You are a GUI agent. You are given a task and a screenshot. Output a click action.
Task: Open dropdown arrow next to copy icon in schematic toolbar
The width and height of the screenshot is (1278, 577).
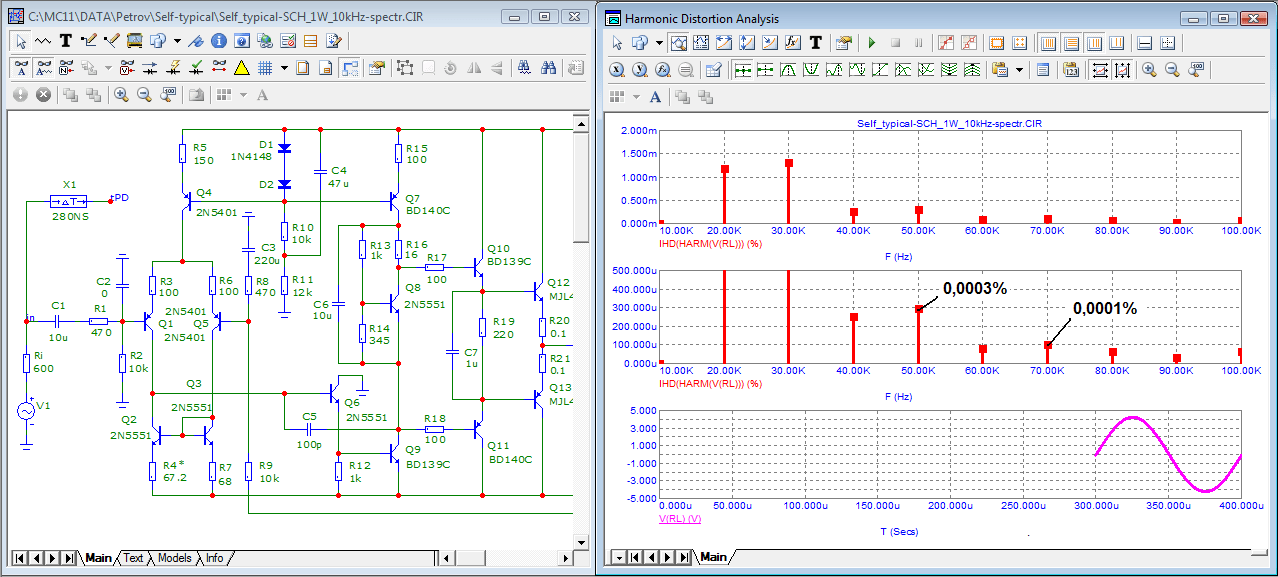pyautogui.click(x=177, y=41)
